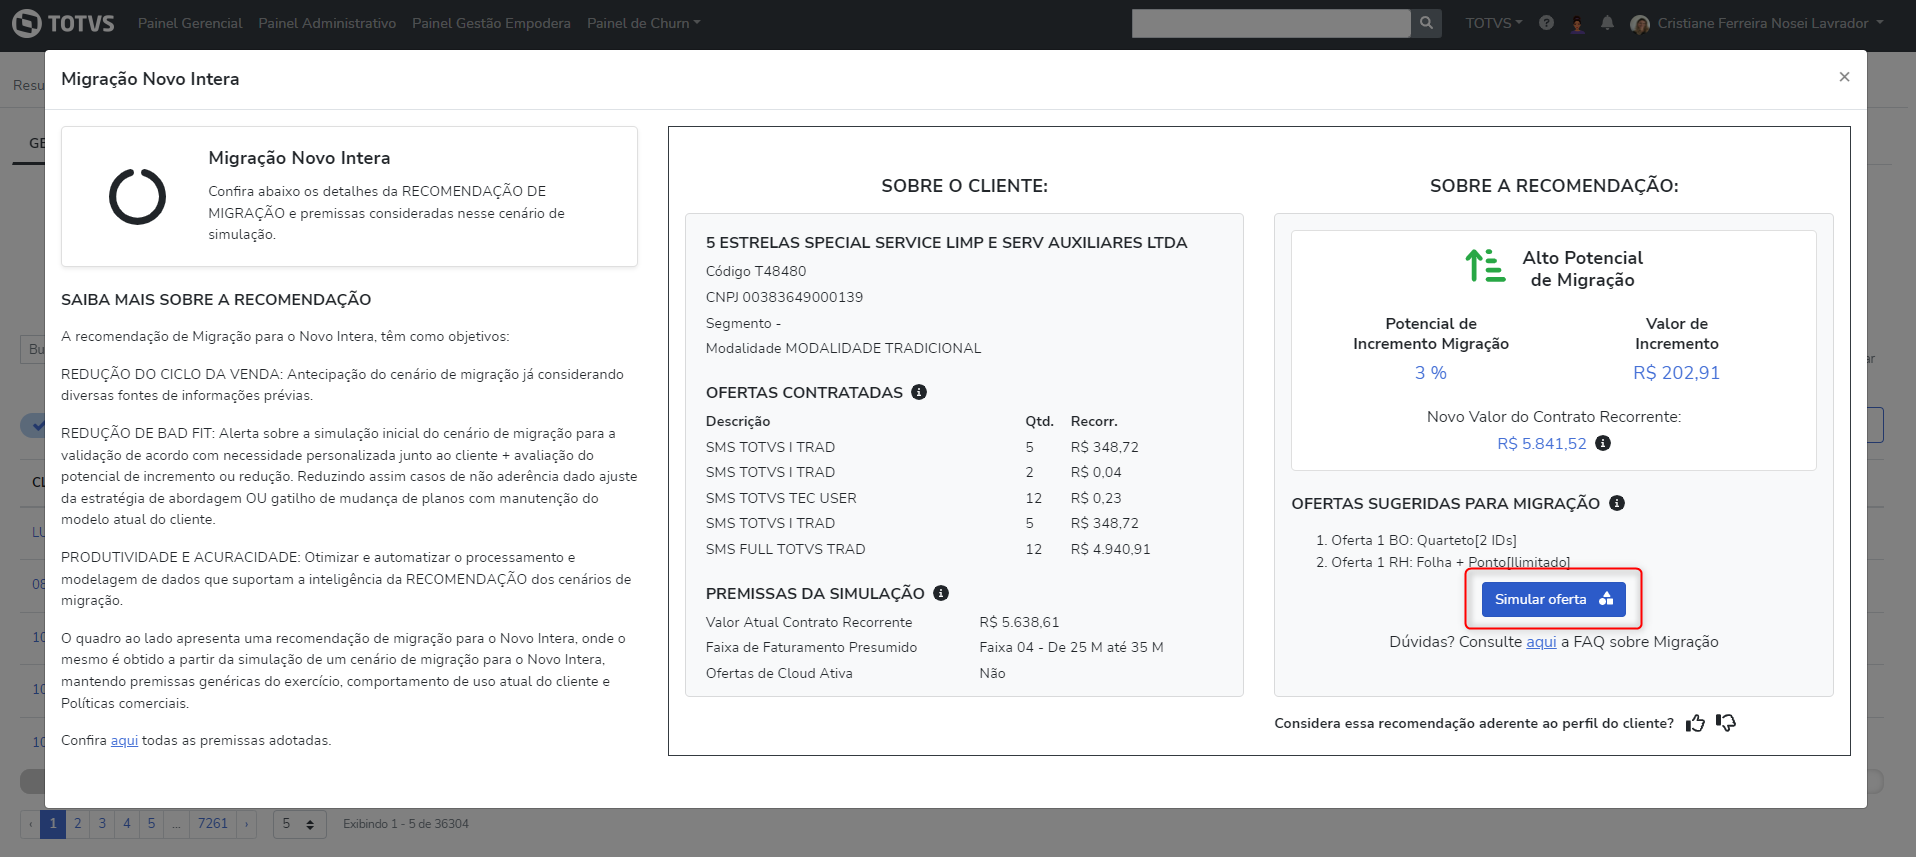The width and height of the screenshot is (1916, 857).
Task: Show info for Ofertas Sugeridas para Migração
Action: (x=1617, y=503)
